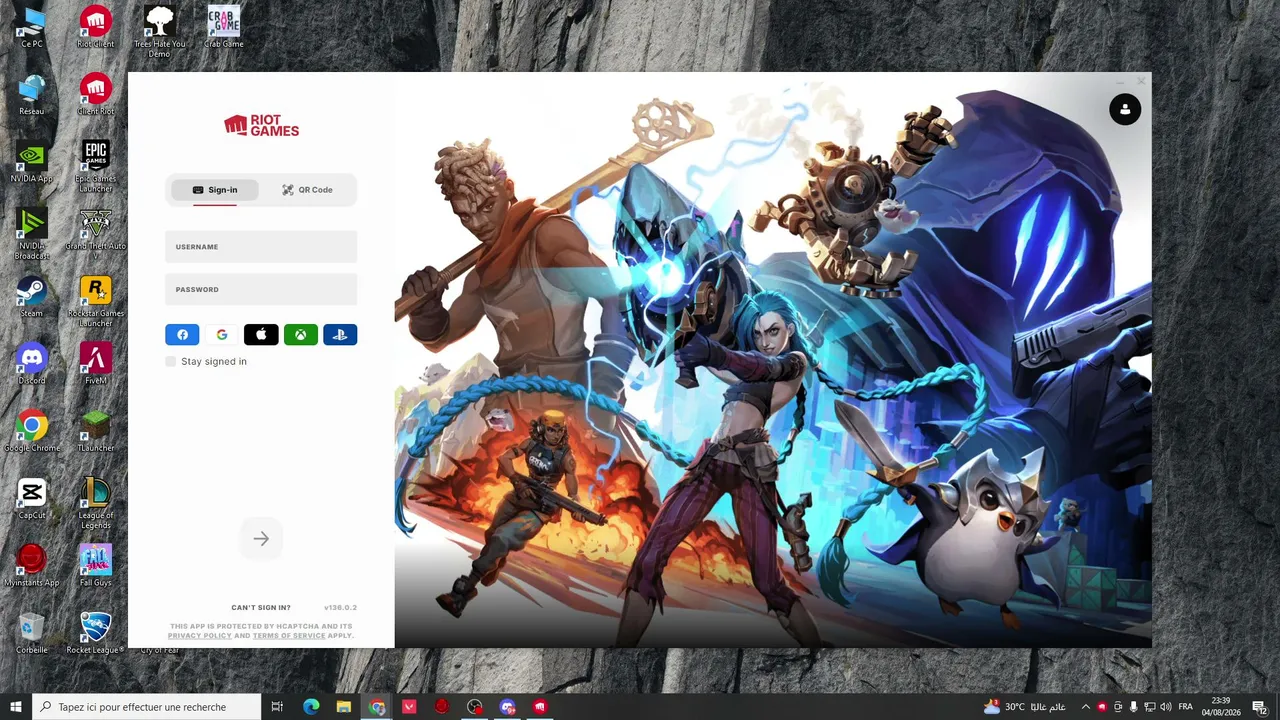The height and width of the screenshot is (720, 1280).
Task: Select the Riot Client desktop shortcut
Action: pyautogui.click(x=96, y=27)
